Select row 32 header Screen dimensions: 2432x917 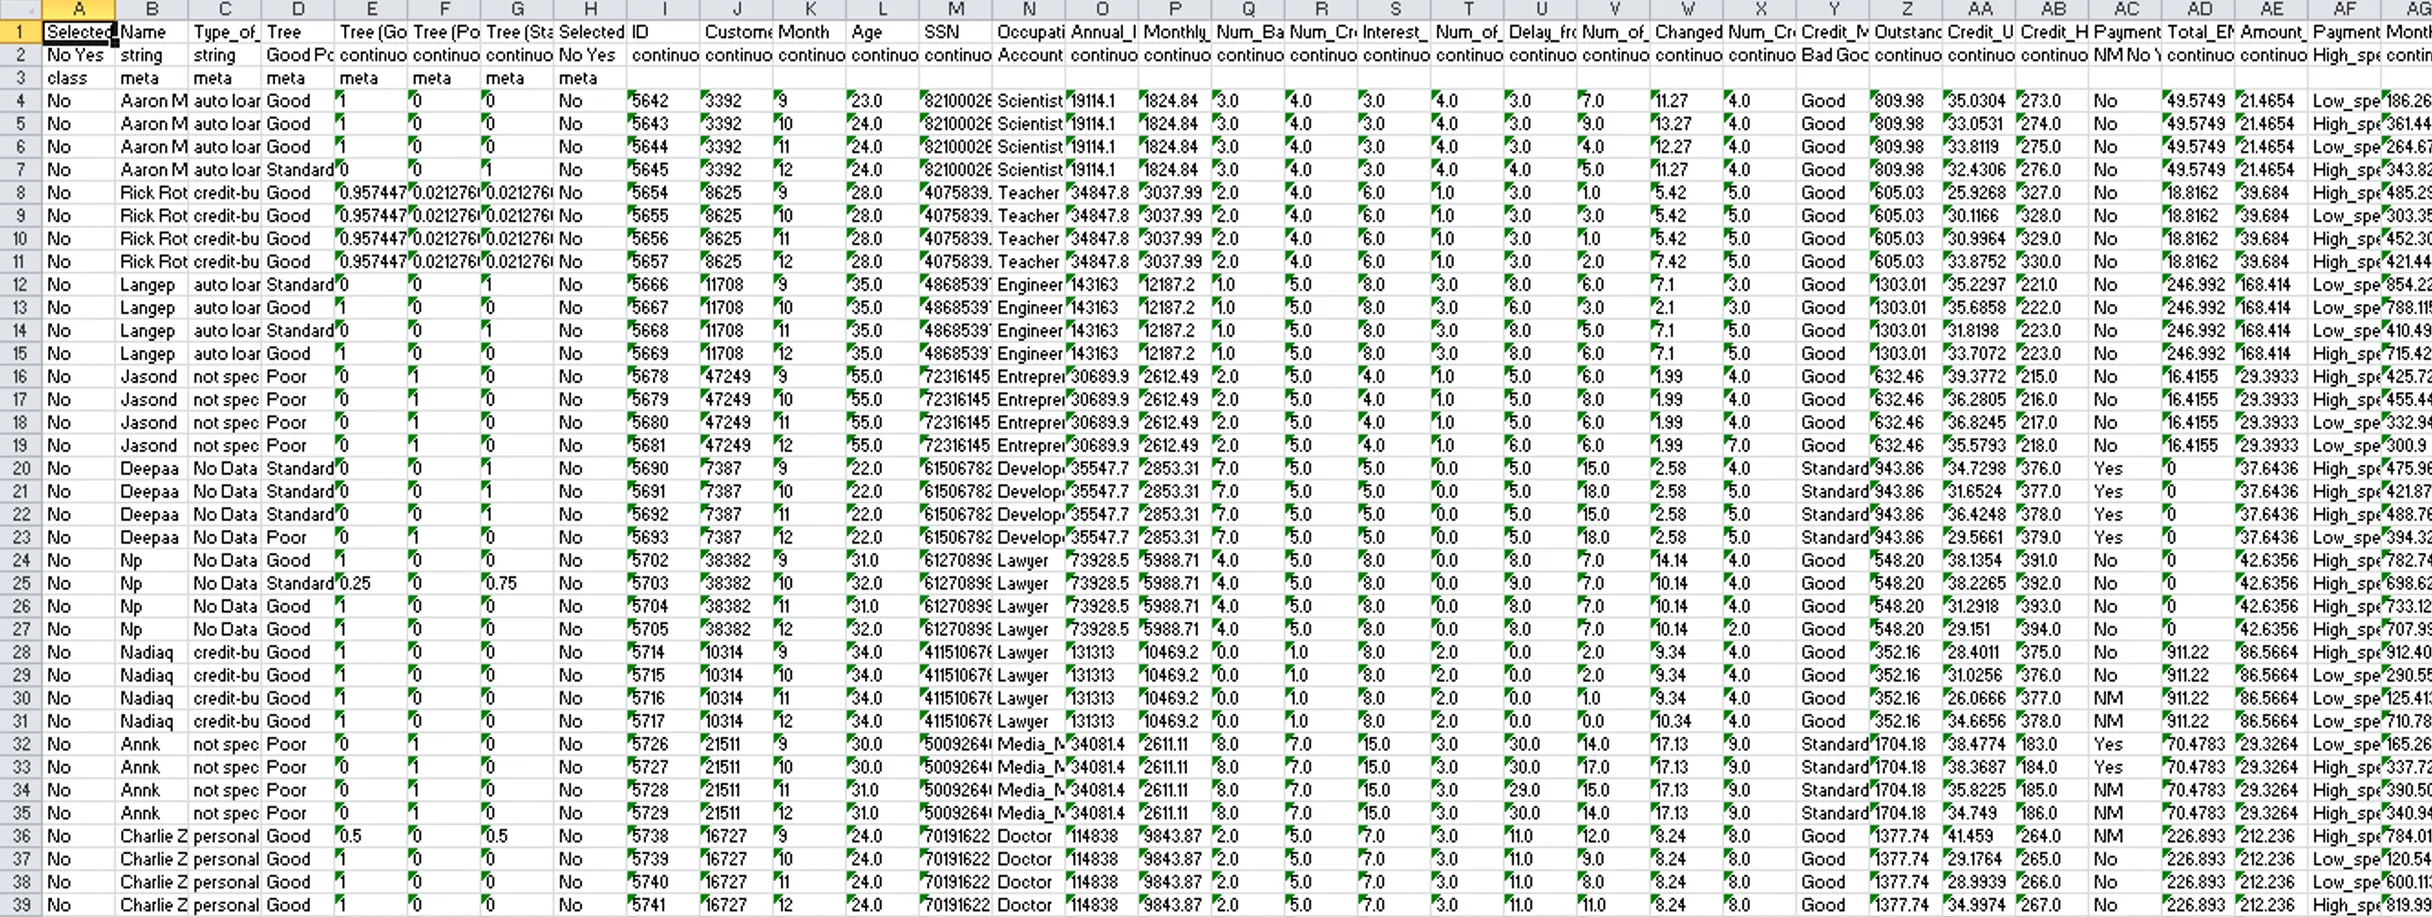[21, 744]
